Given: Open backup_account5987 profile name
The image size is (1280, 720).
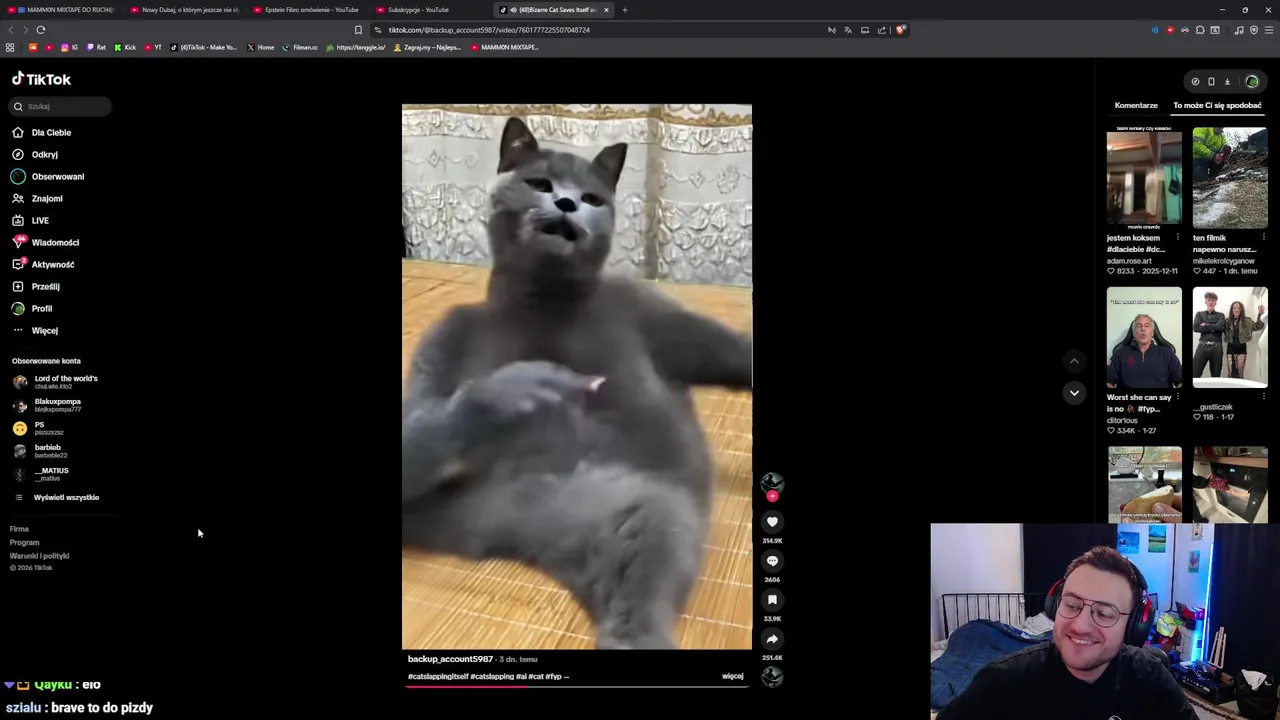Looking at the screenshot, I should pos(450,659).
